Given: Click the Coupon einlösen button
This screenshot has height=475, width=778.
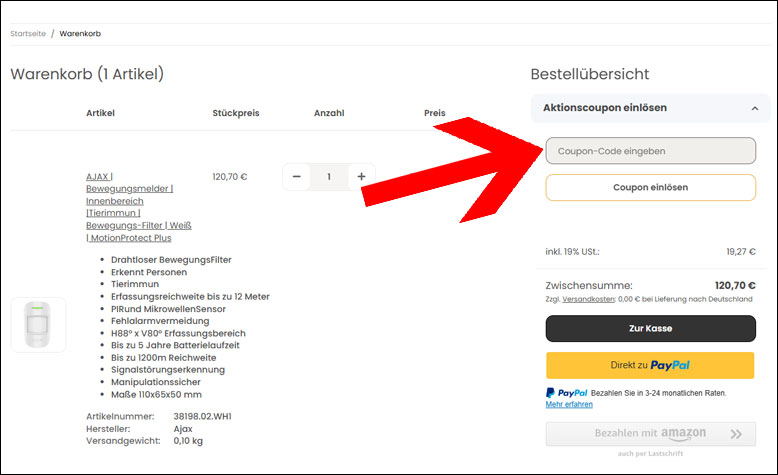Looking at the screenshot, I should point(650,188).
